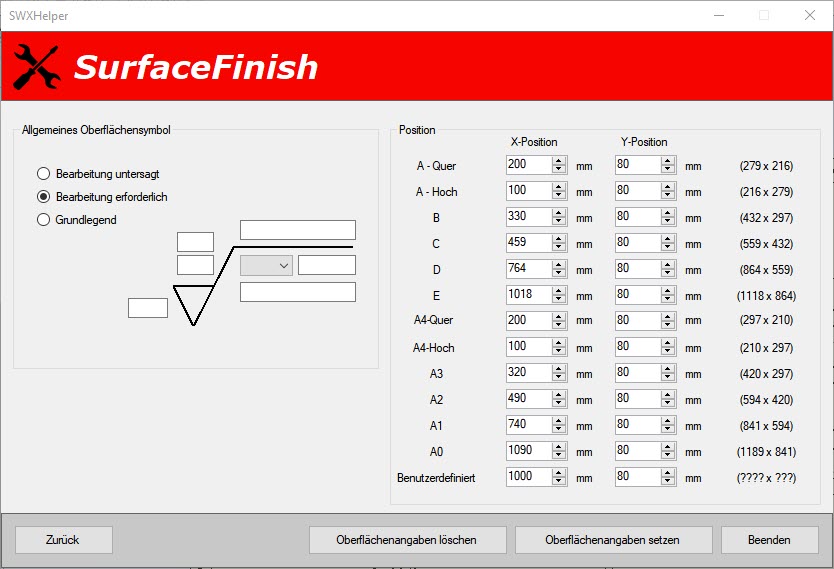Close the SWXHelper window
The height and width of the screenshot is (569, 834).
pos(810,15)
